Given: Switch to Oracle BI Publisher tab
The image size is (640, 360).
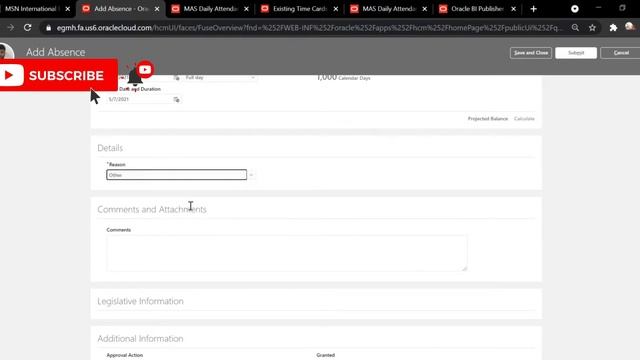Looking at the screenshot, I should pyautogui.click(x=478, y=9).
